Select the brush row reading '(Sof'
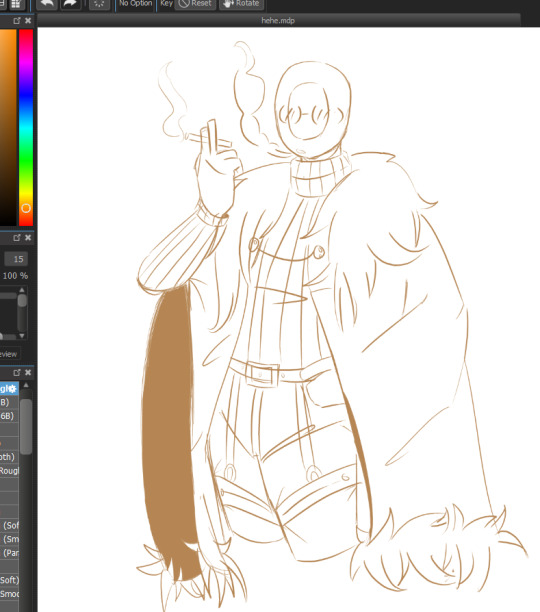This screenshot has height=612, width=540. pos(9,525)
